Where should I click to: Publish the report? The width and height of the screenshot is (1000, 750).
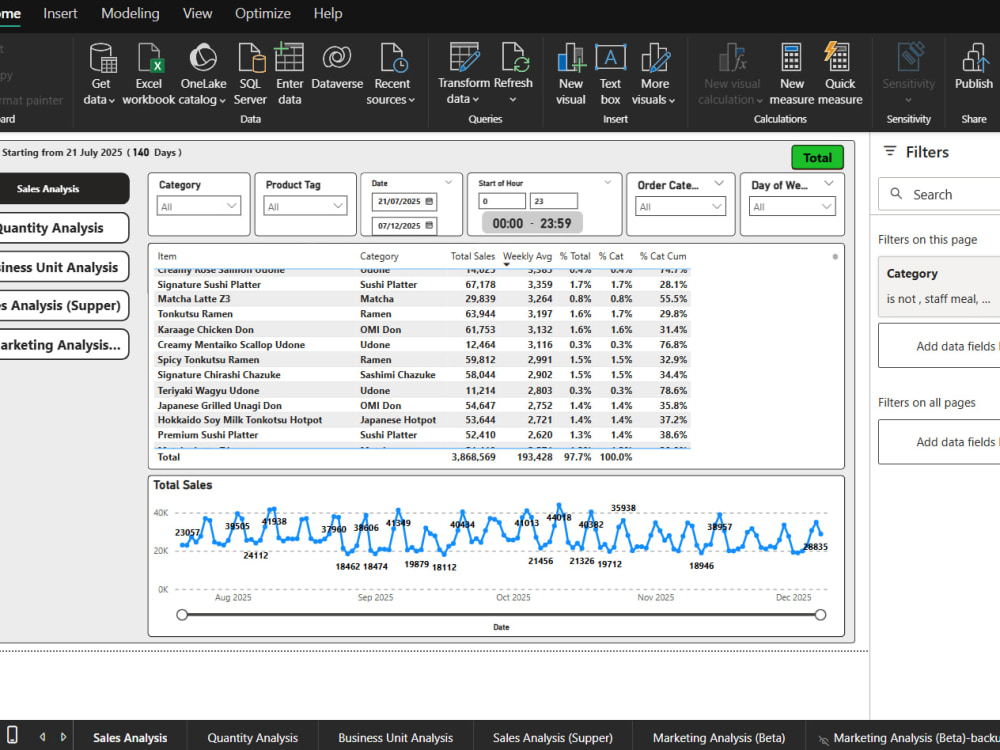click(974, 66)
